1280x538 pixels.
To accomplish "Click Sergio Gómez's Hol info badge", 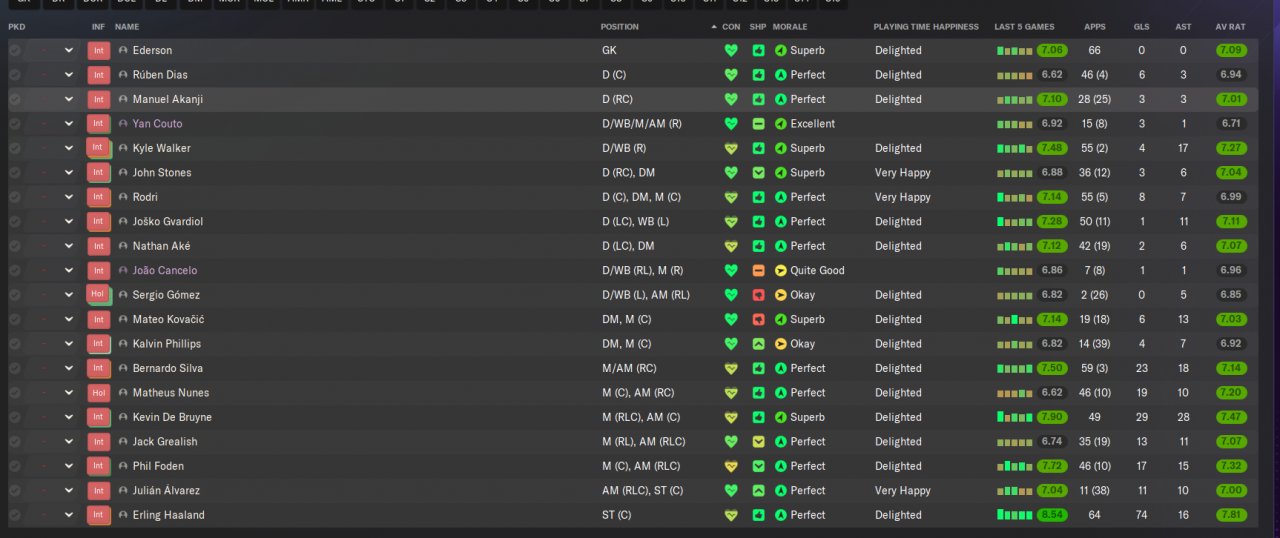I will pos(98,295).
